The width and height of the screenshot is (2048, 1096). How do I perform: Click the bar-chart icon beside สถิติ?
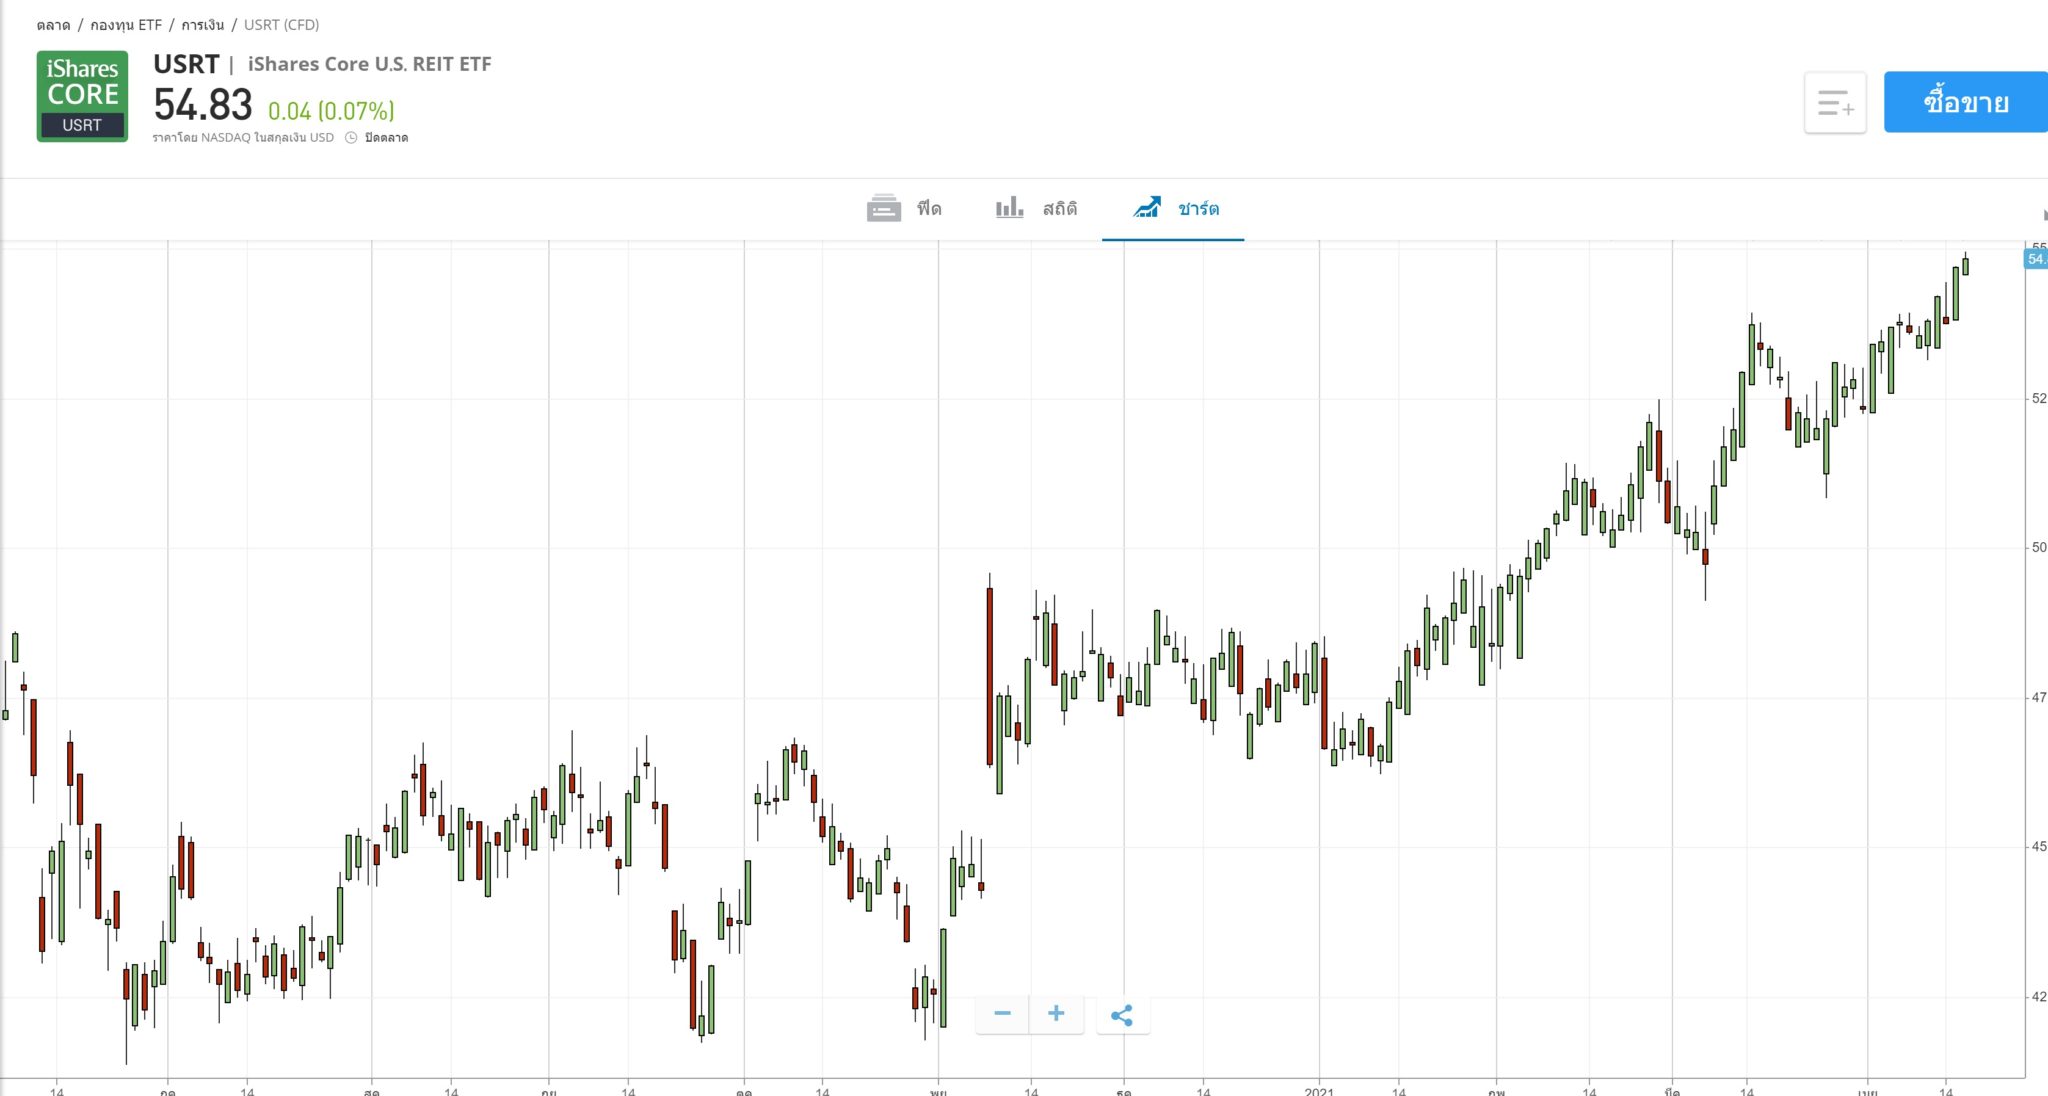tap(1009, 207)
